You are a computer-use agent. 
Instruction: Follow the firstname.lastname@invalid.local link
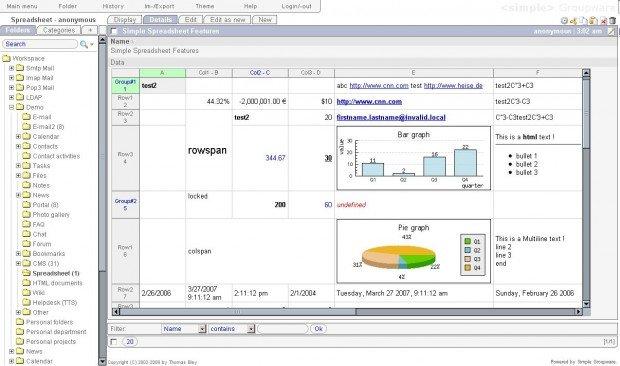(391, 117)
